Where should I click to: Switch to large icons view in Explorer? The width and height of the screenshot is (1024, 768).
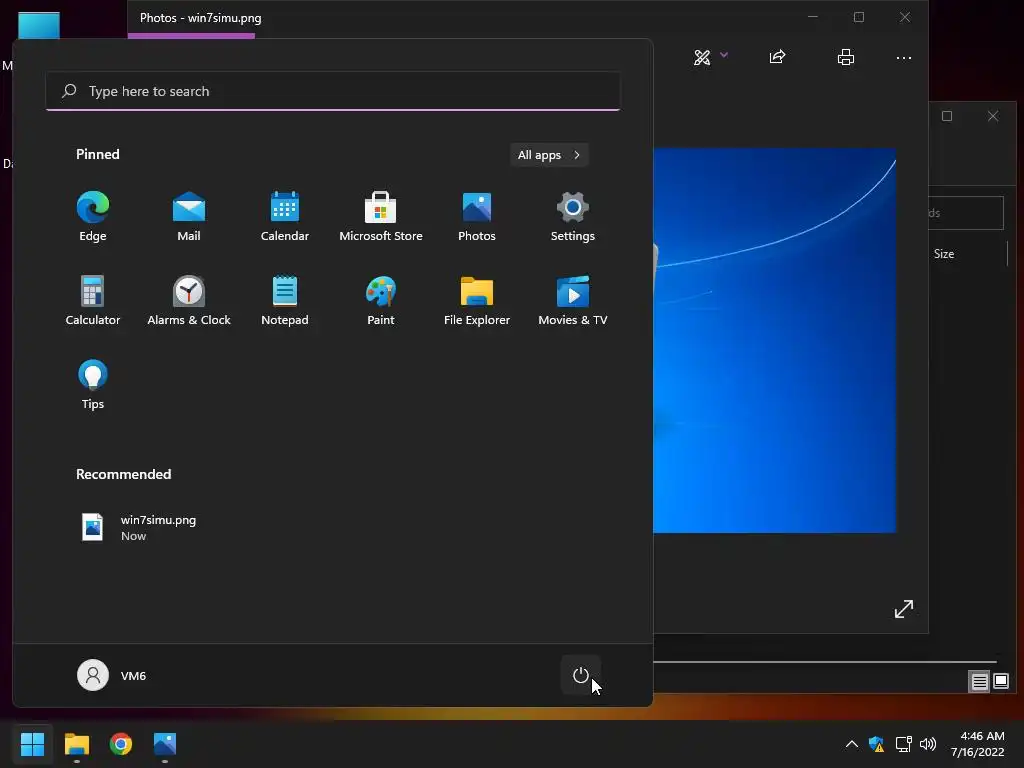pyautogui.click(x=1001, y=682)
